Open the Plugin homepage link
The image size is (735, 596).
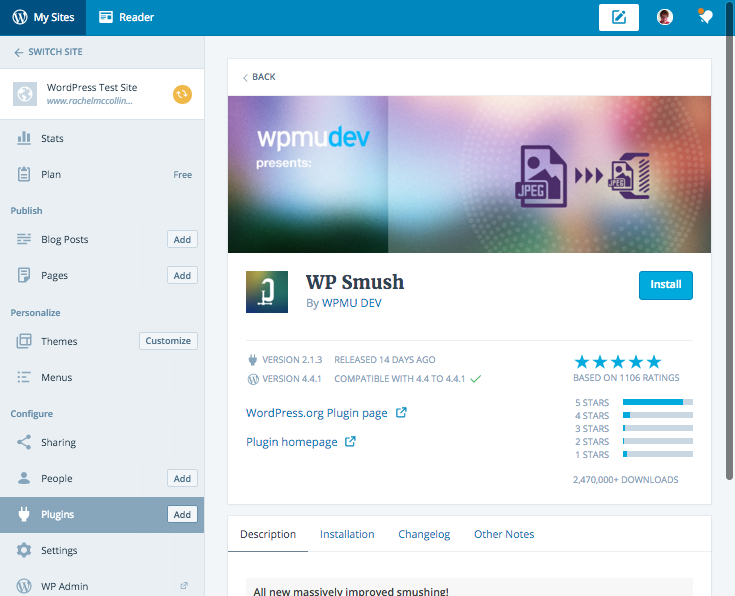click(292, 442)
